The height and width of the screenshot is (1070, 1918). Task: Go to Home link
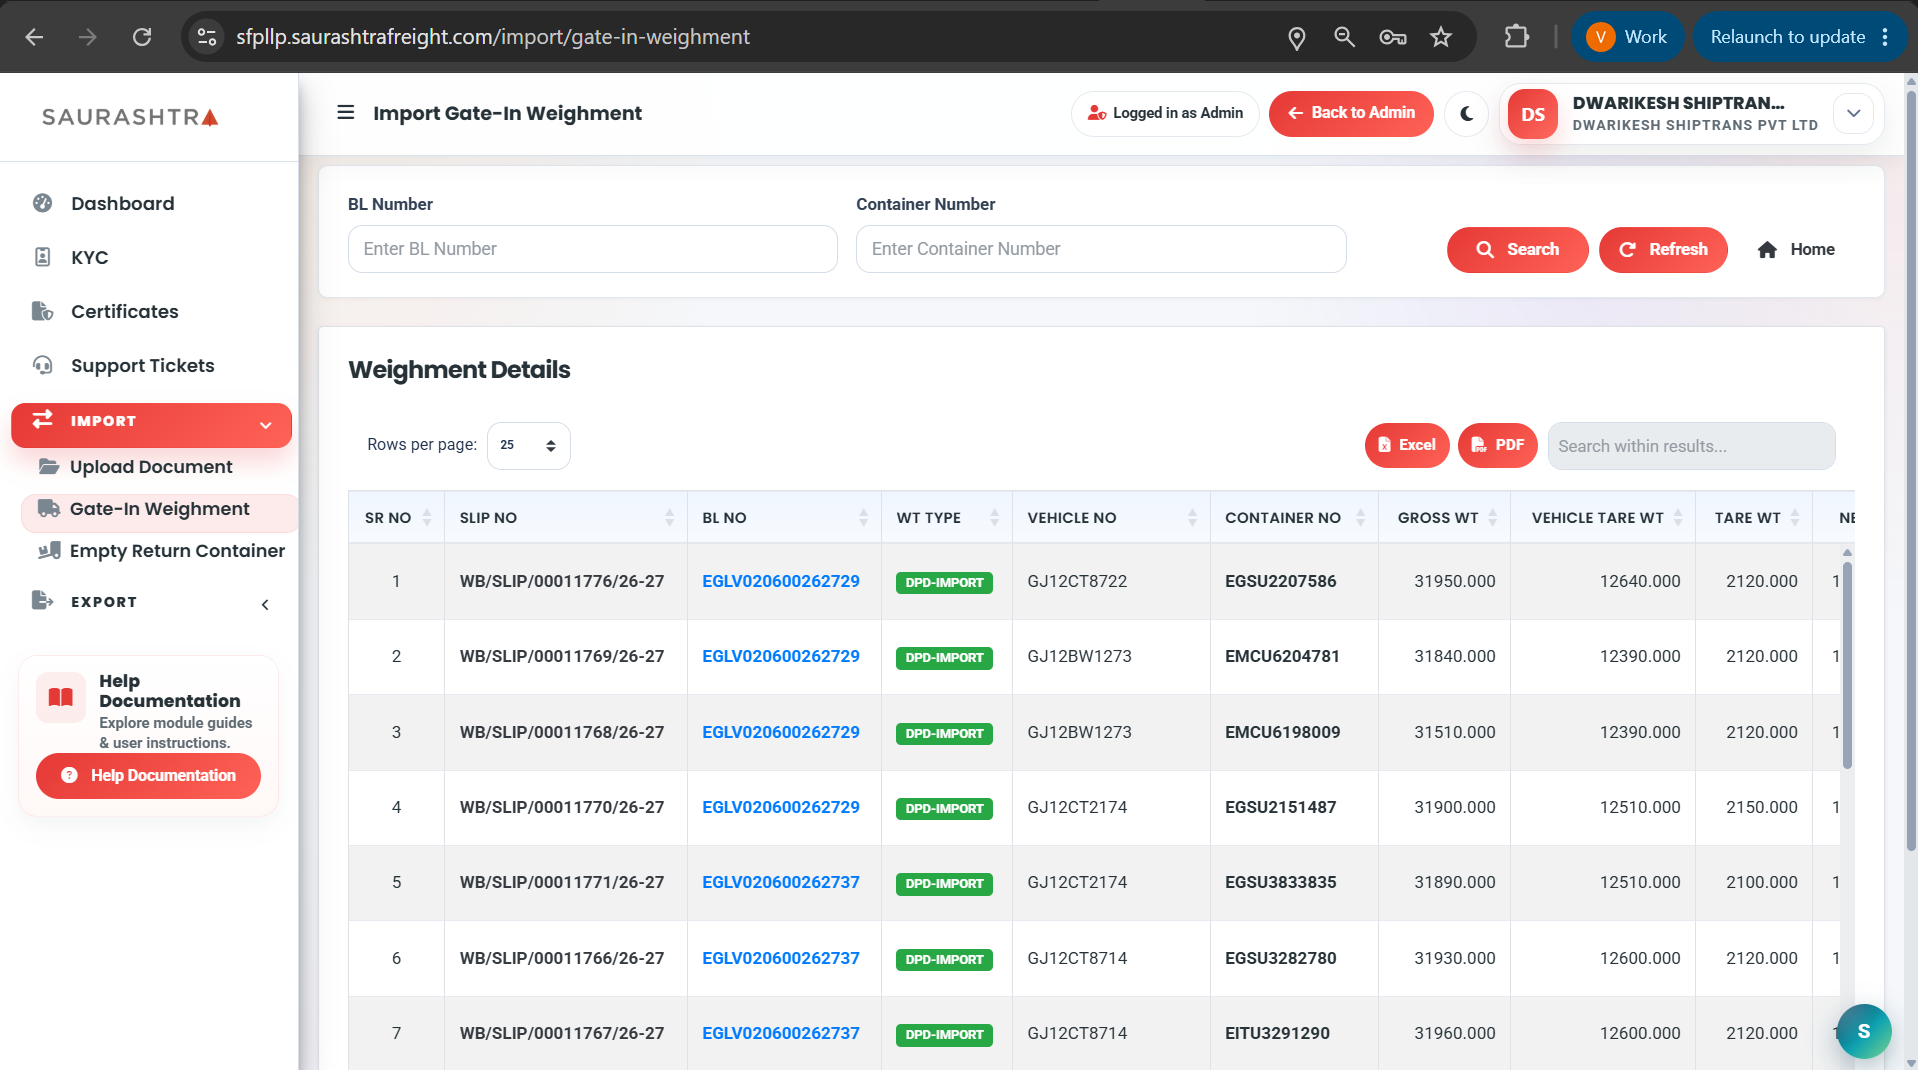1796,249
